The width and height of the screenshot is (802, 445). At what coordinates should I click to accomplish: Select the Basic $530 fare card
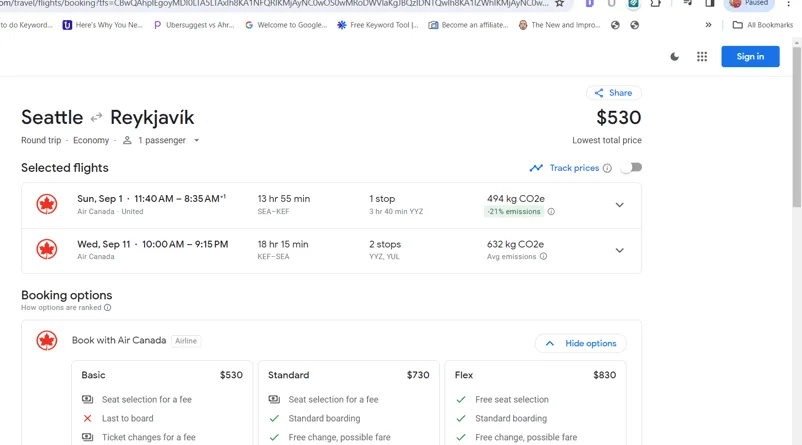(x=162, y=403)
